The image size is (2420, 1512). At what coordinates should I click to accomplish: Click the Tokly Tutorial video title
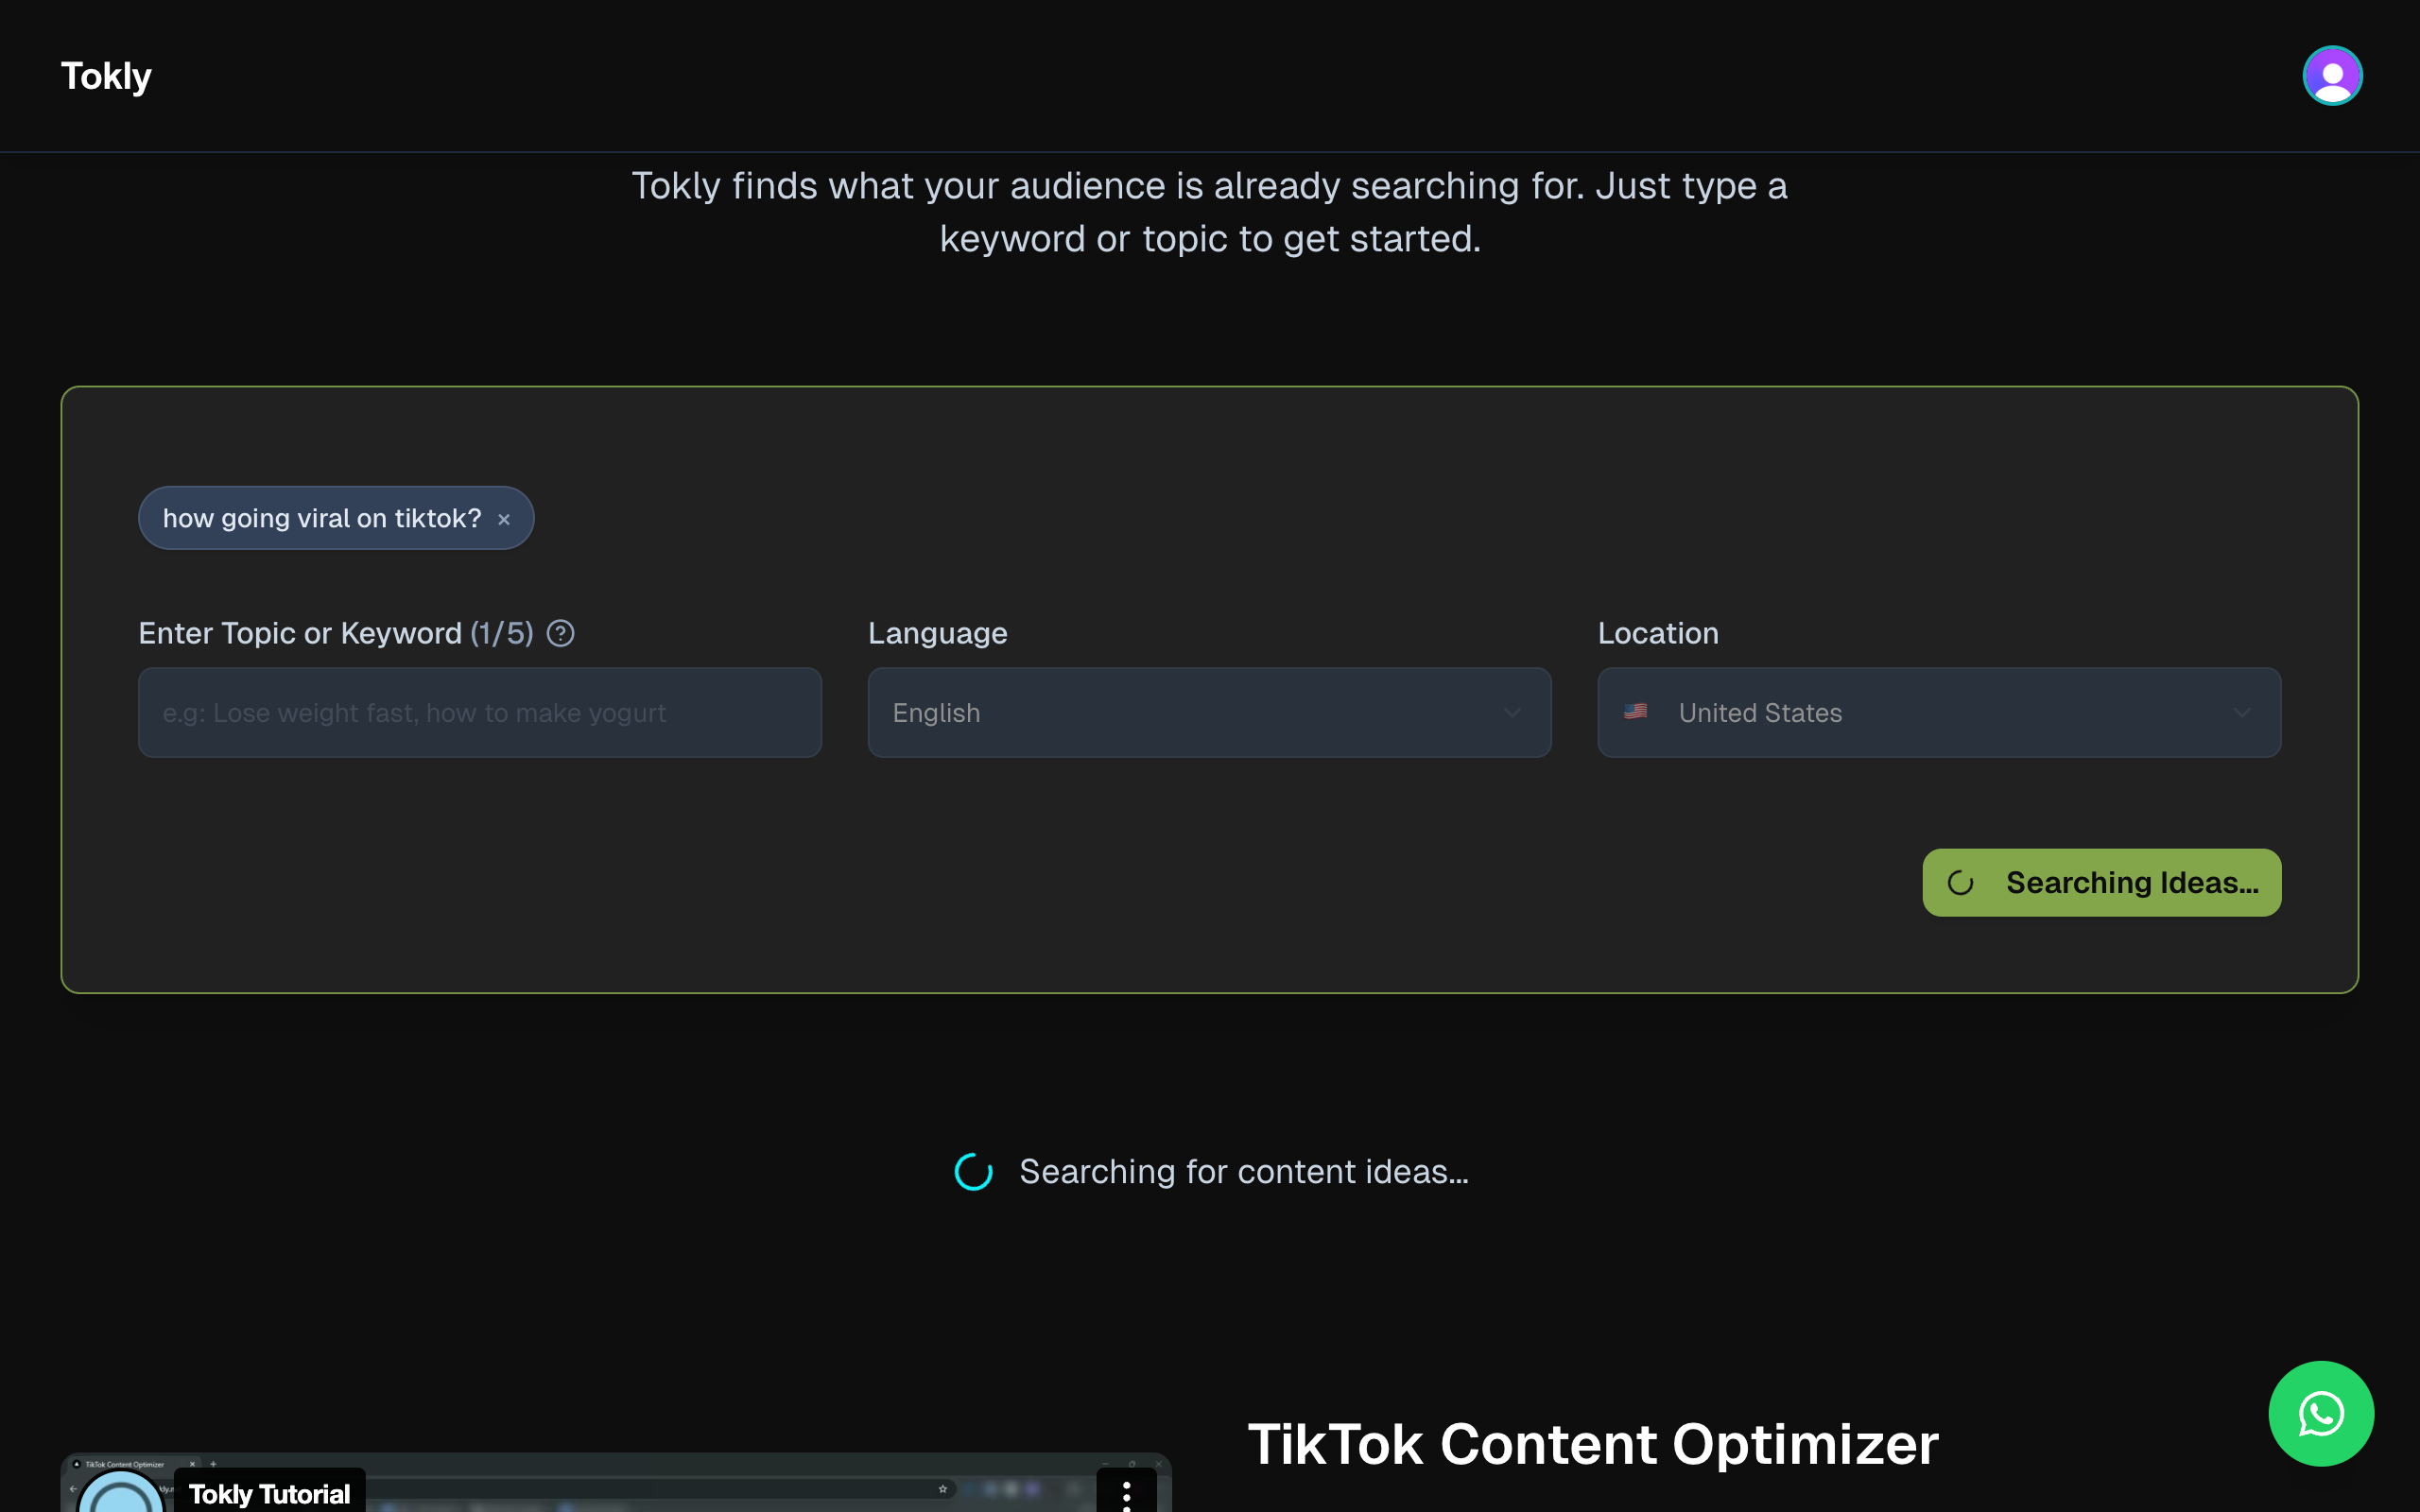pyautogui.click(x=269, y=1494)
